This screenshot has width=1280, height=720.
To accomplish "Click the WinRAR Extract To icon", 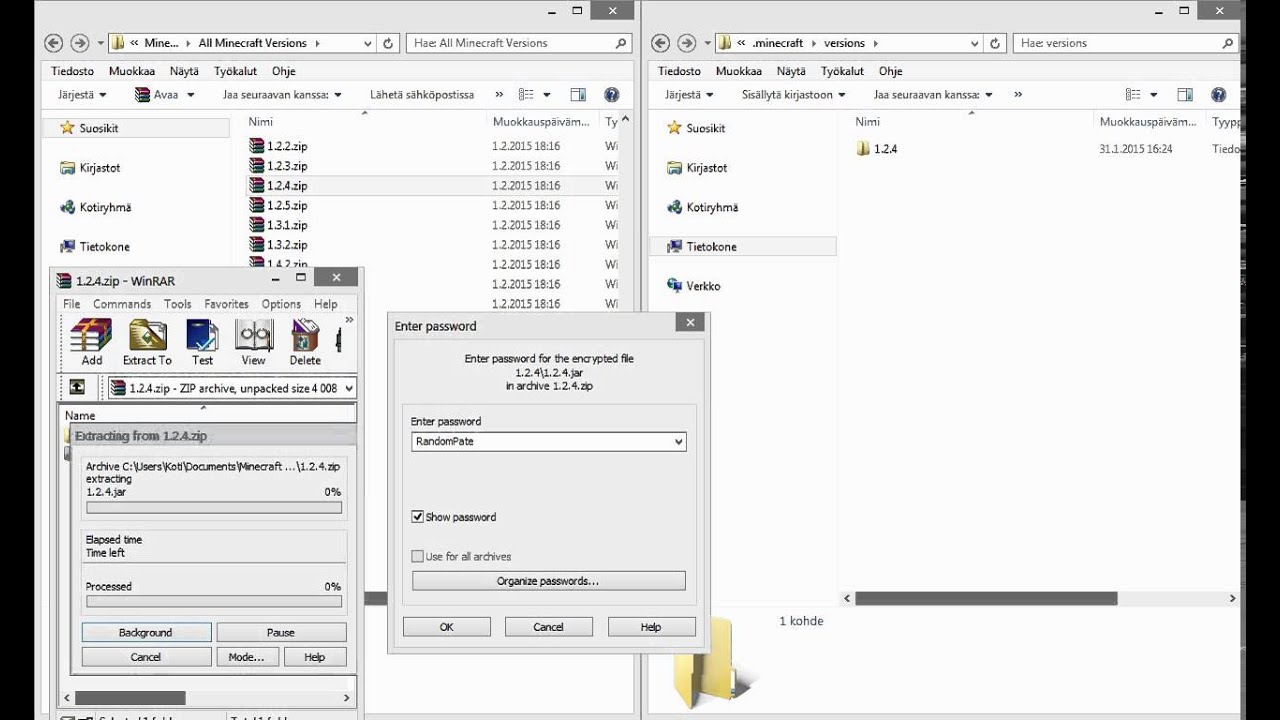I will [x=147, y=342].
